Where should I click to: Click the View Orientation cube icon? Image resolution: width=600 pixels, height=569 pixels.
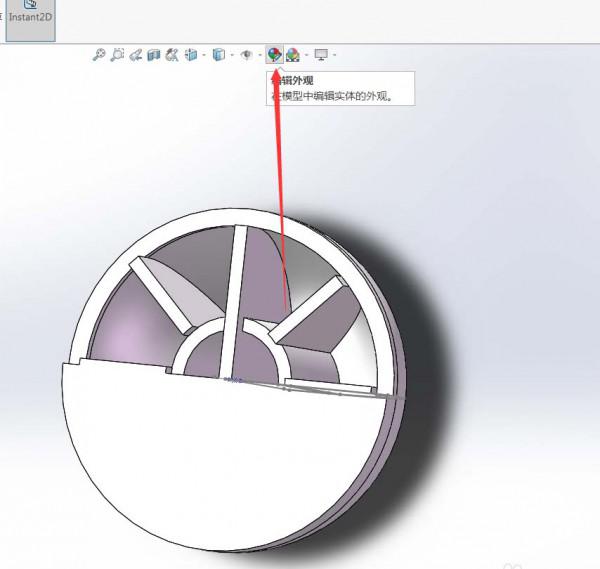[191, 55]
